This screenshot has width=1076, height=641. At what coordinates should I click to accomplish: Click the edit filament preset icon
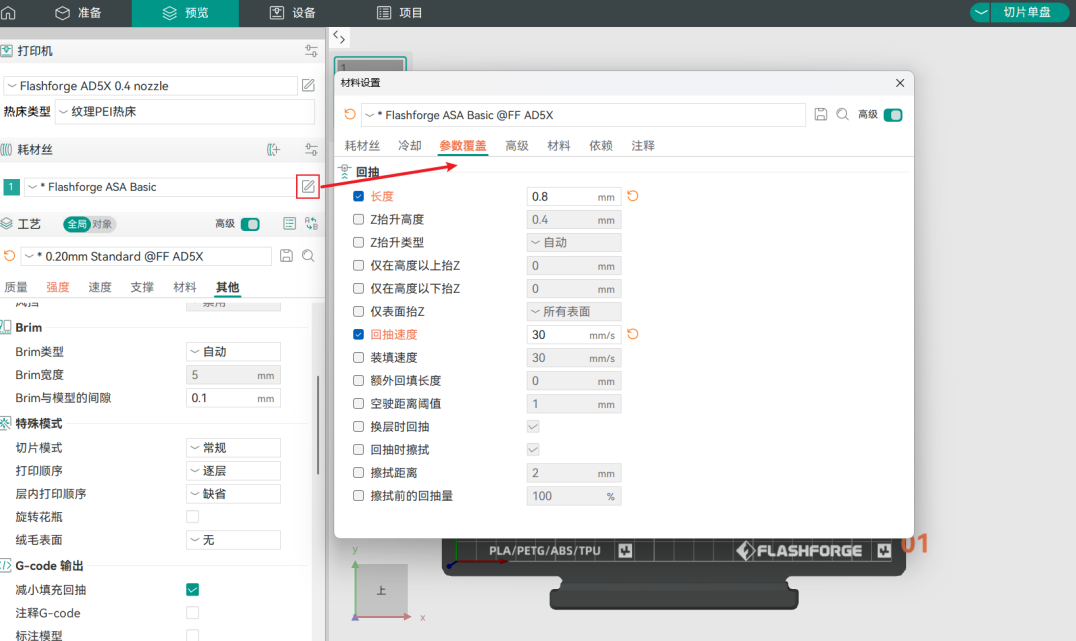[308, 186]
